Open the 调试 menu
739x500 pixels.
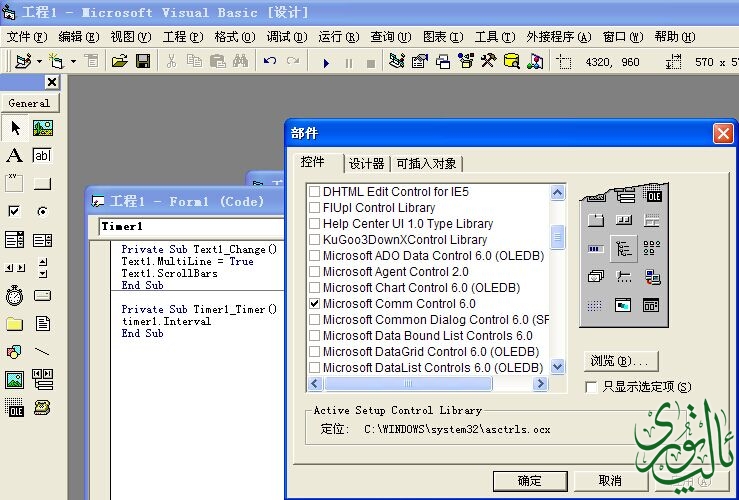[287, 37]
